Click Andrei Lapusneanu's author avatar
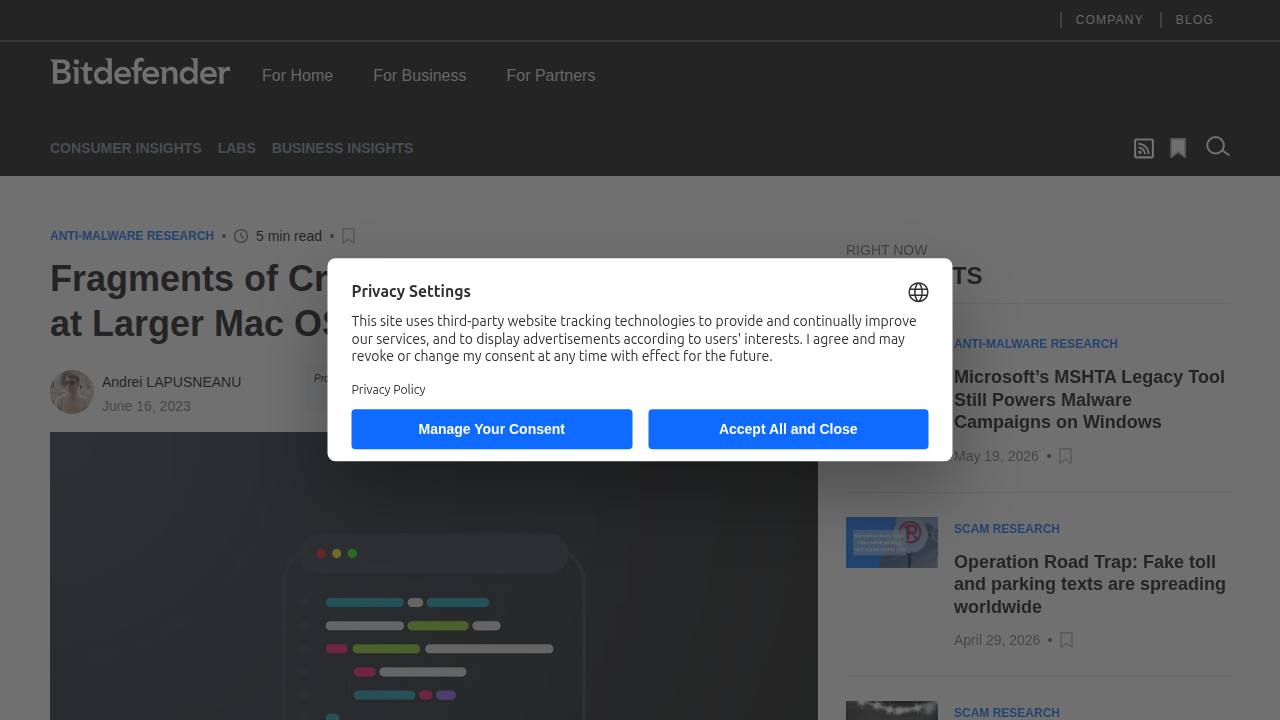This screenshot has height=720, width=1280. pyautogui.click(x=72, y=392)
